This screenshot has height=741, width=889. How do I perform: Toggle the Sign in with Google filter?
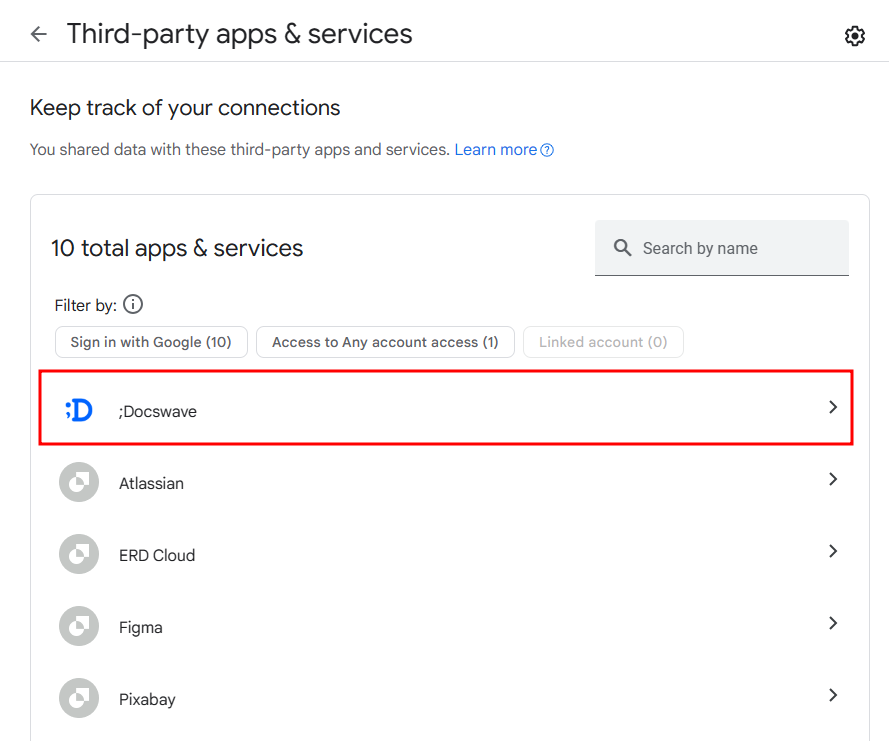click(151, 342)
